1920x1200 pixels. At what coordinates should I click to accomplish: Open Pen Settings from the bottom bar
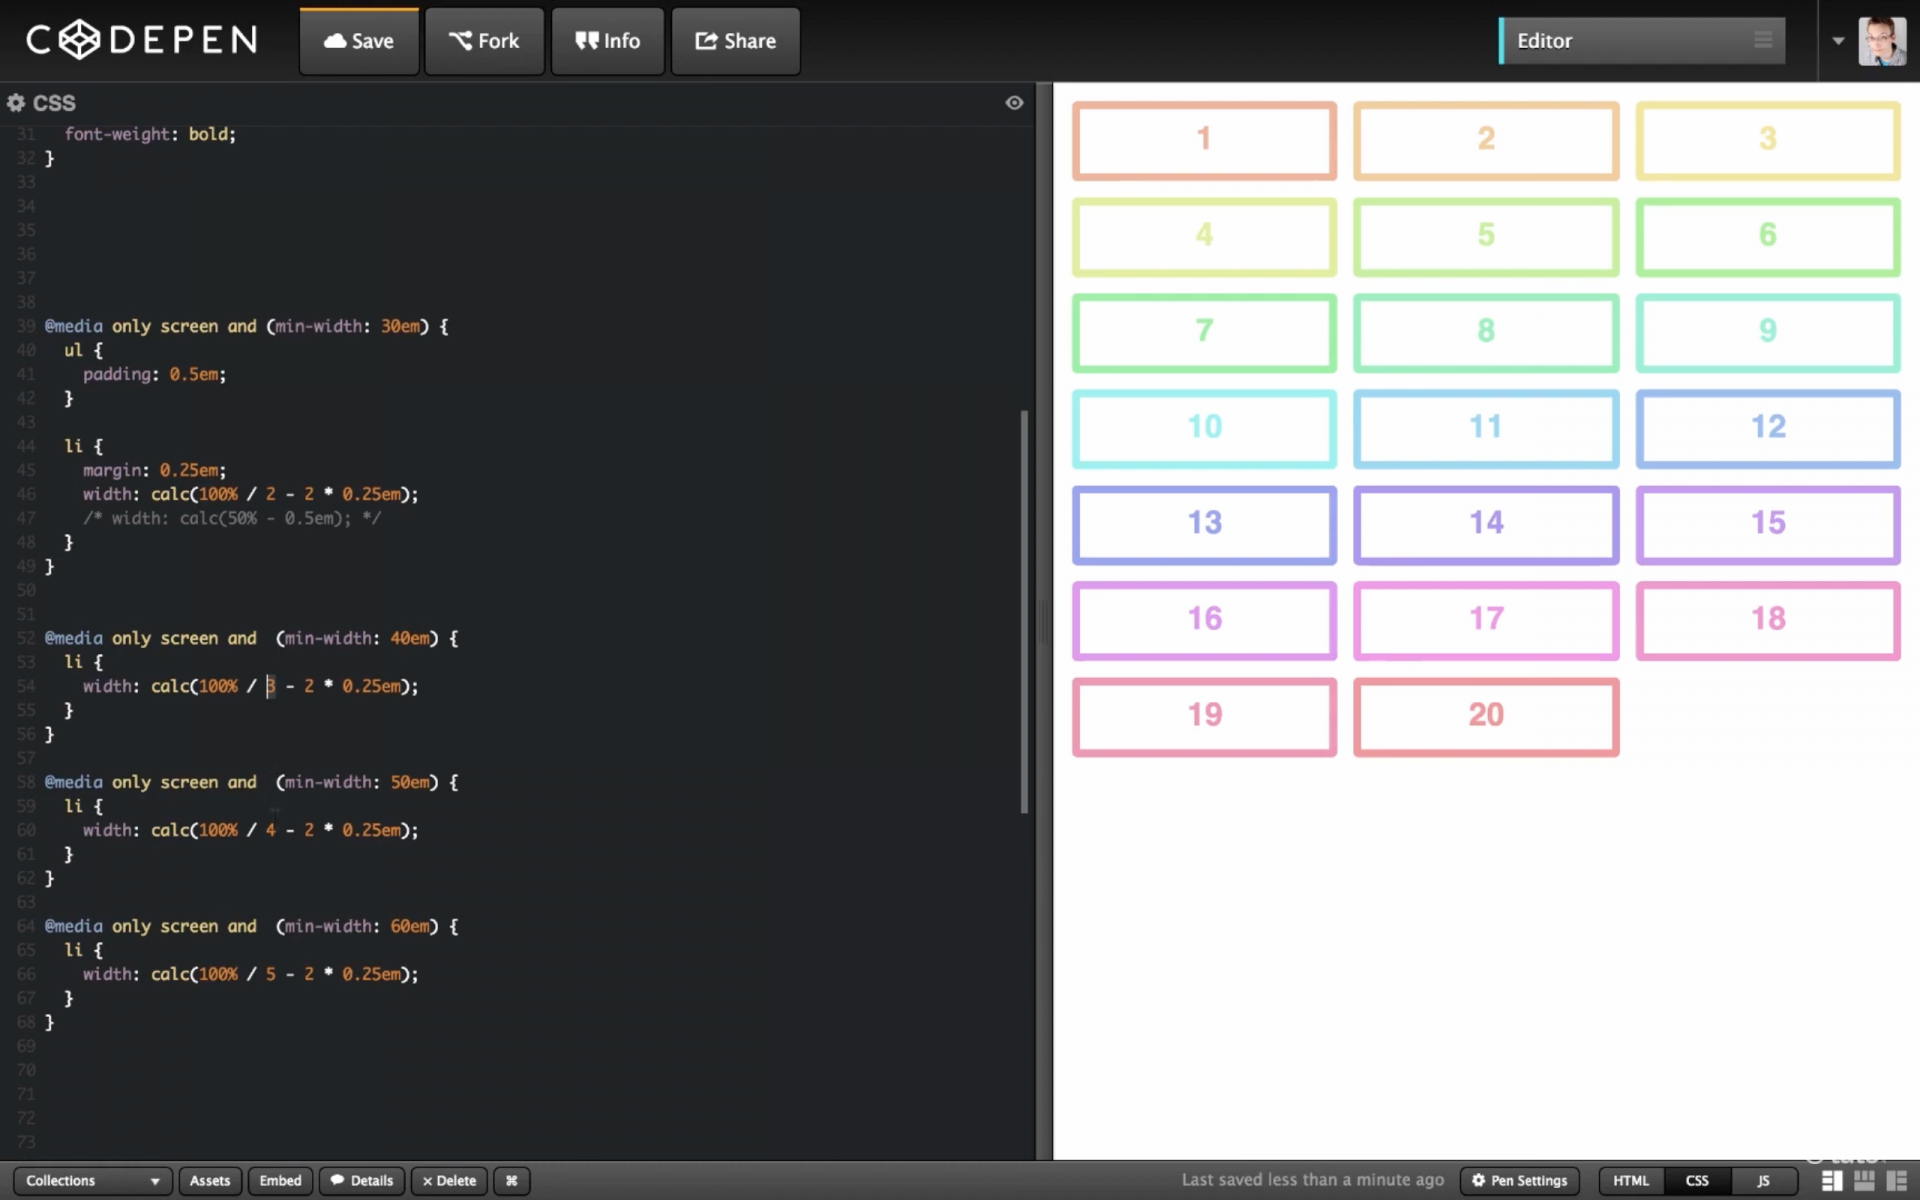(1519, 1180)
